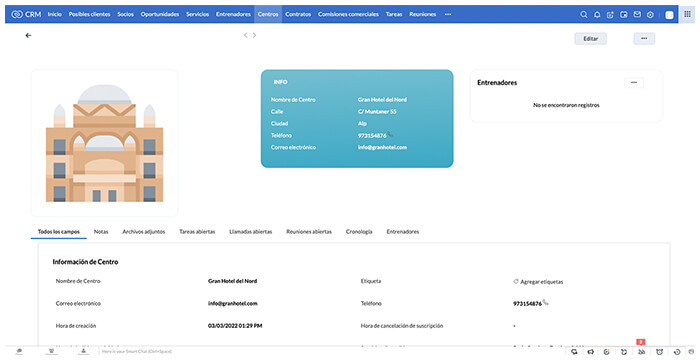
Task: Click the second icon in bottom-left chat bar
Action: (x=51, y=352)
